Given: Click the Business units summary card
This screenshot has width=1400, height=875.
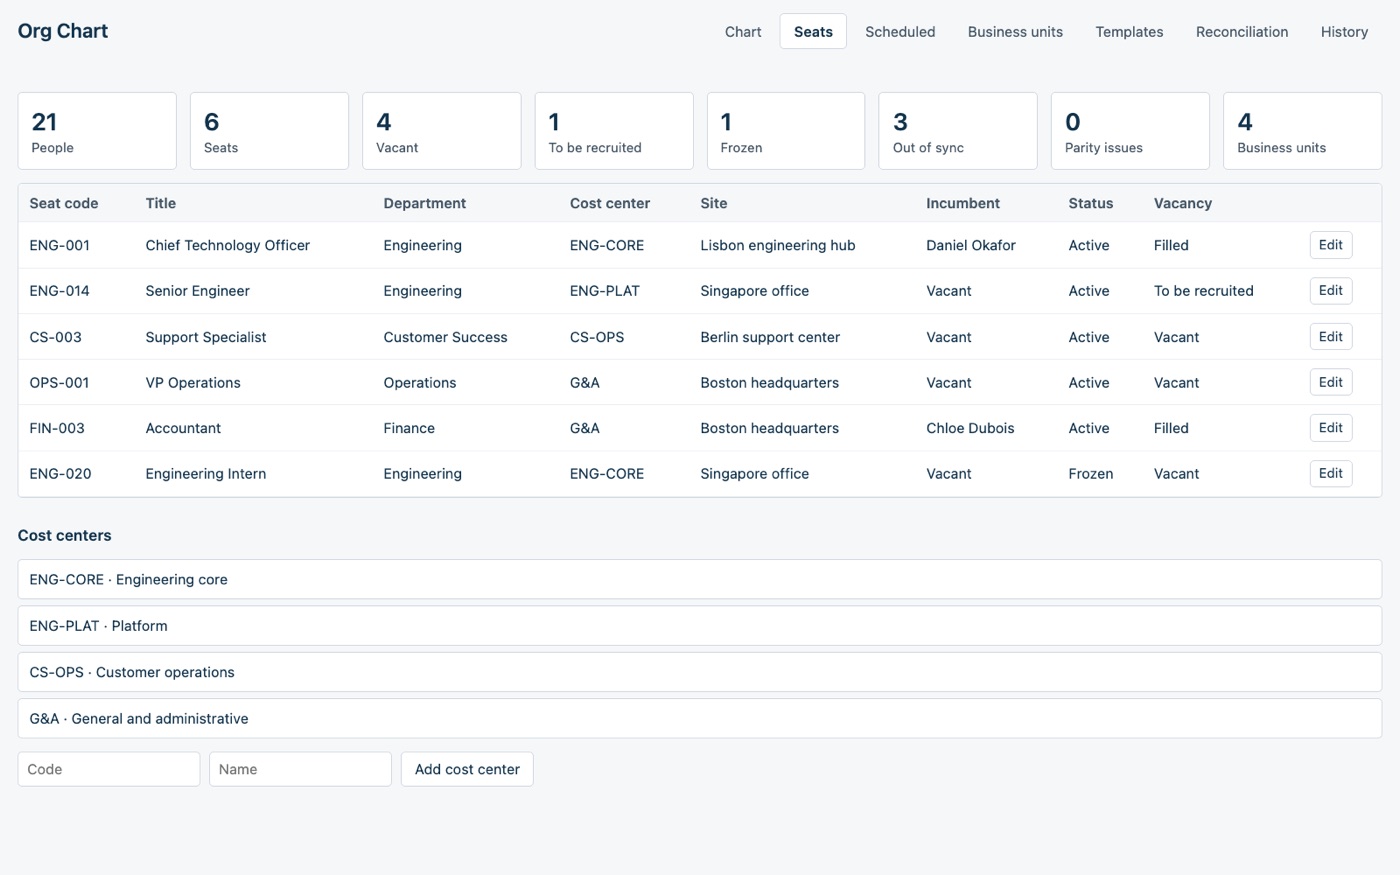Looking at the screenshot, I should click(x=1302, y=131).
